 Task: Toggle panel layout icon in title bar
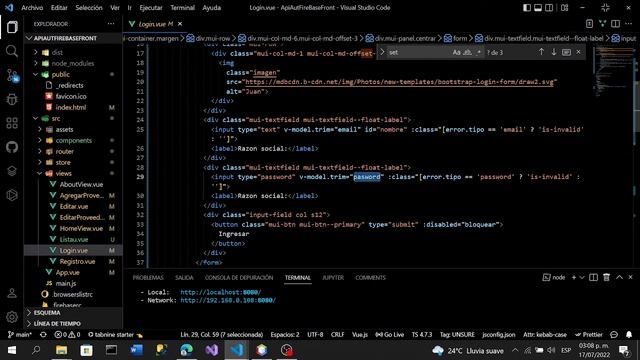click(x=538, y=7)
